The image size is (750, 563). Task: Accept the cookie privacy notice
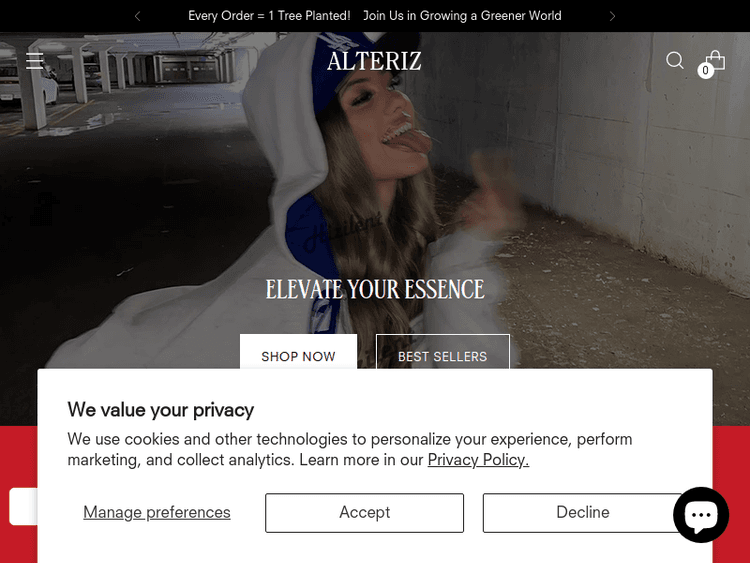click(x=364, y=512)
